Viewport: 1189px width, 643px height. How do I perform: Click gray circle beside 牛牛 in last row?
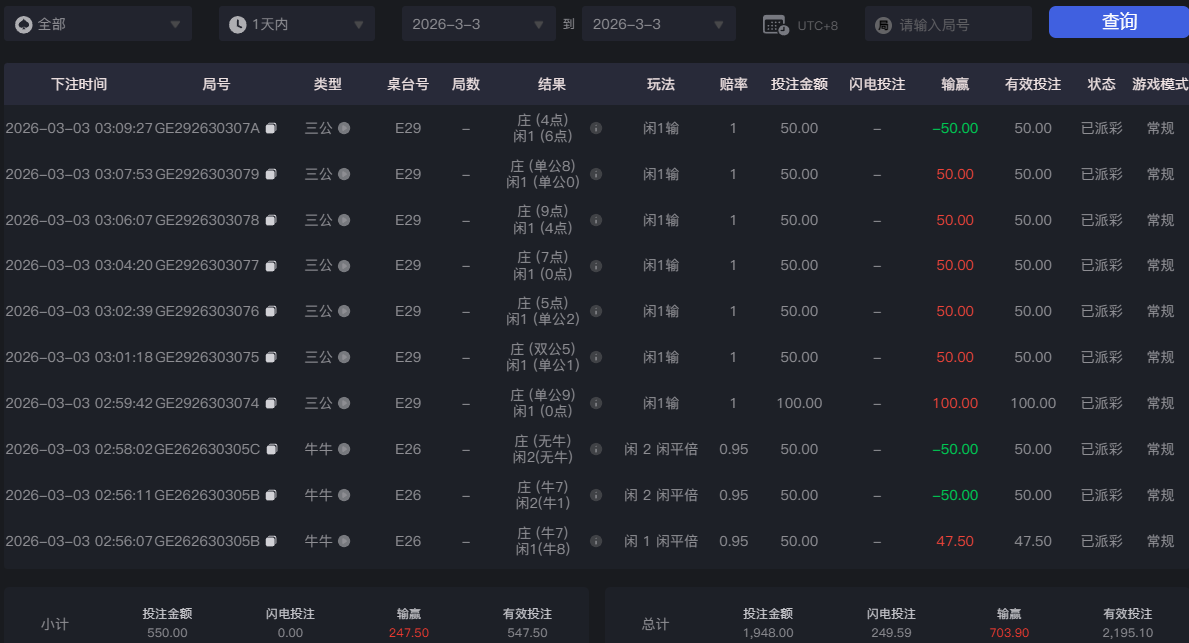344,541
